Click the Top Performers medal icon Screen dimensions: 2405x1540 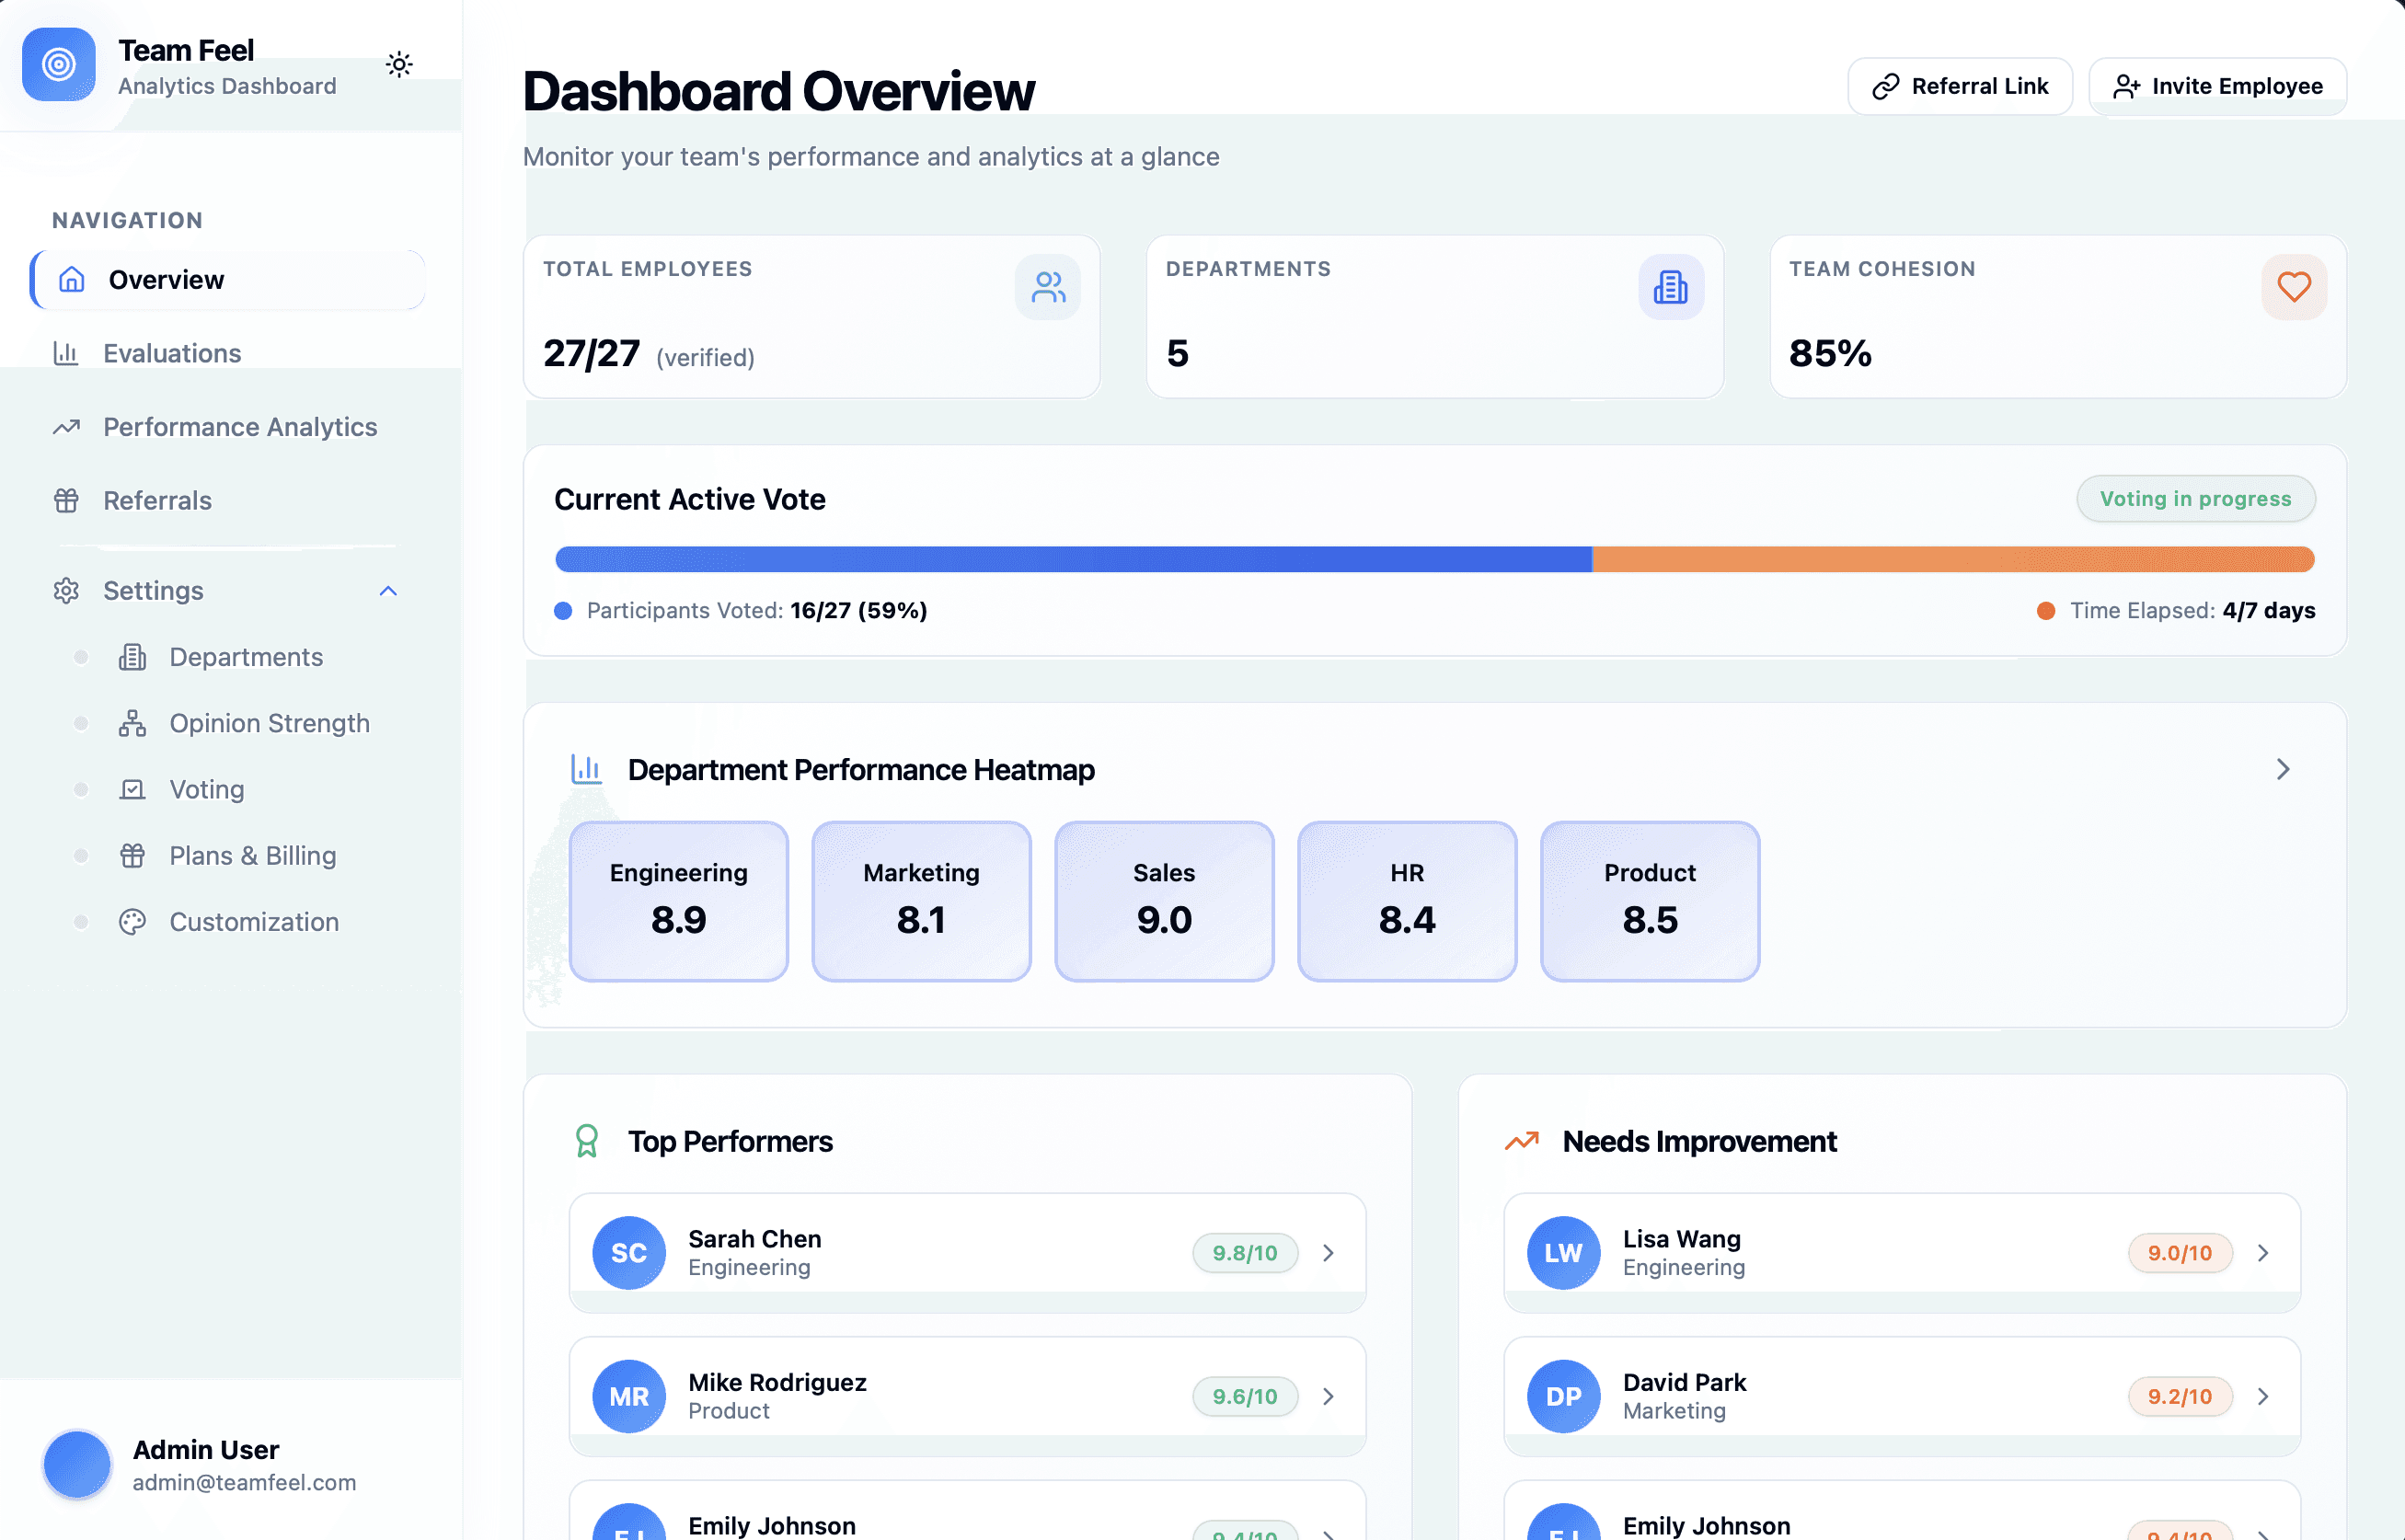(x=586, y=1140)
